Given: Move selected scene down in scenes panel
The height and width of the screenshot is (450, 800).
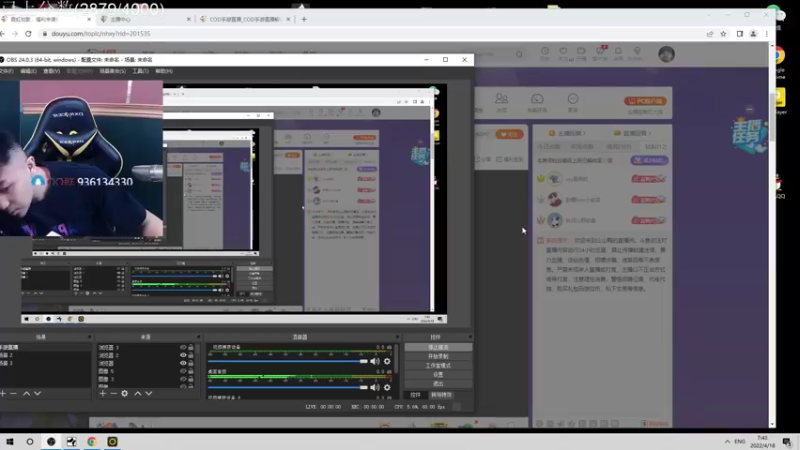Looking at the screenshot, I should 37,393.
